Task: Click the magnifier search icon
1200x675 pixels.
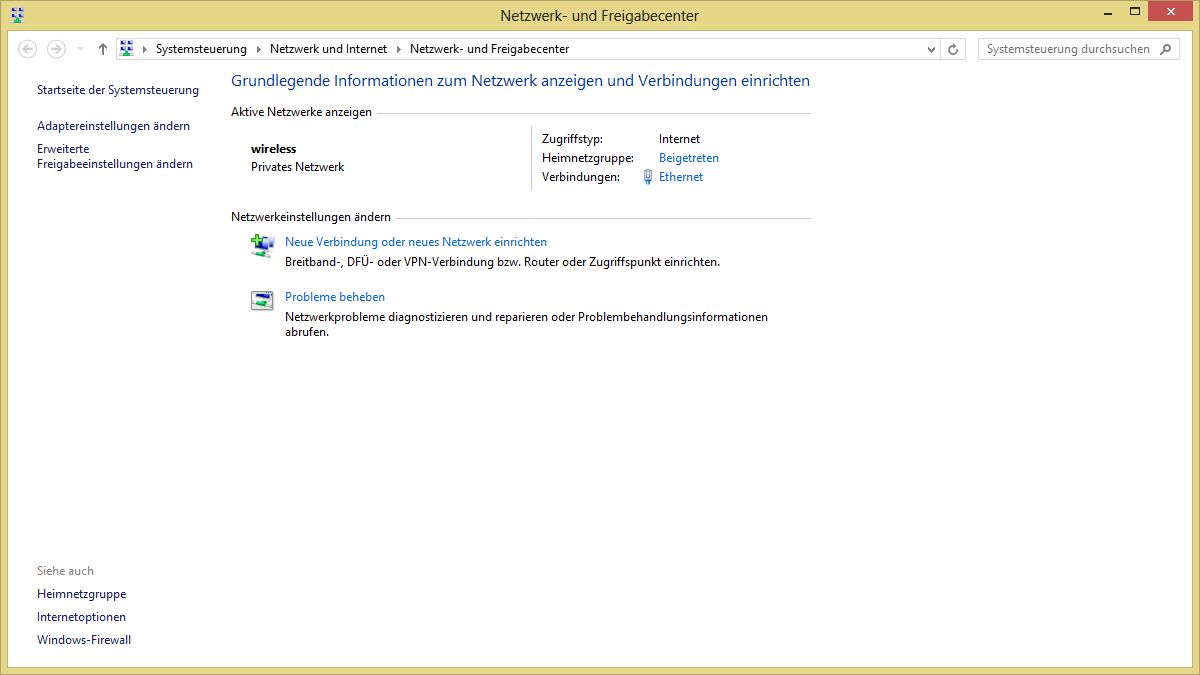Action: coord(1166,49)
